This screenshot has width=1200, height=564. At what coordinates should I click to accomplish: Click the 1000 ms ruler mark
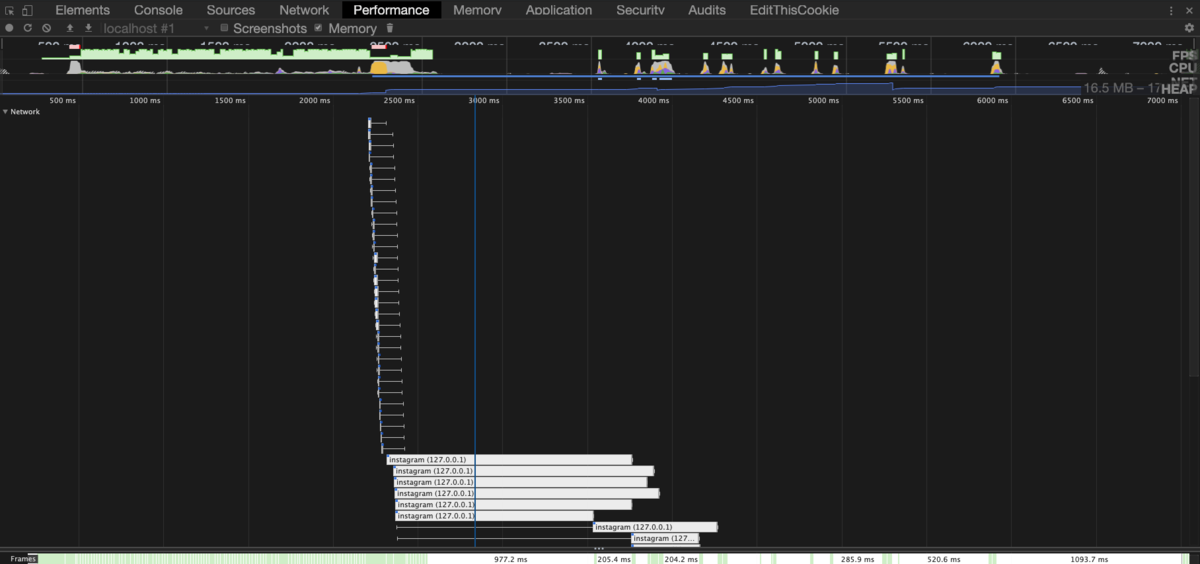145,101
